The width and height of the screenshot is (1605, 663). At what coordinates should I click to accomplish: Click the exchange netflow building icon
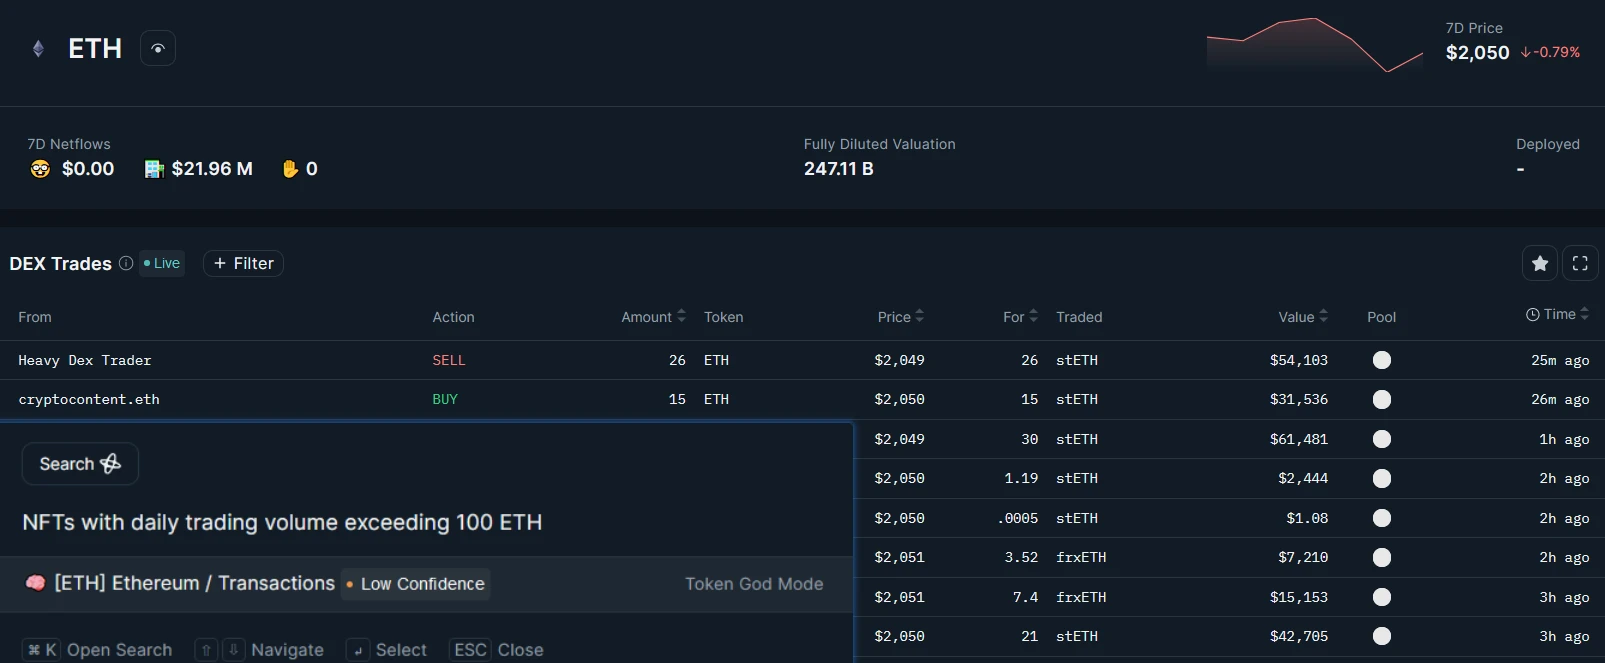coord(154,169)
